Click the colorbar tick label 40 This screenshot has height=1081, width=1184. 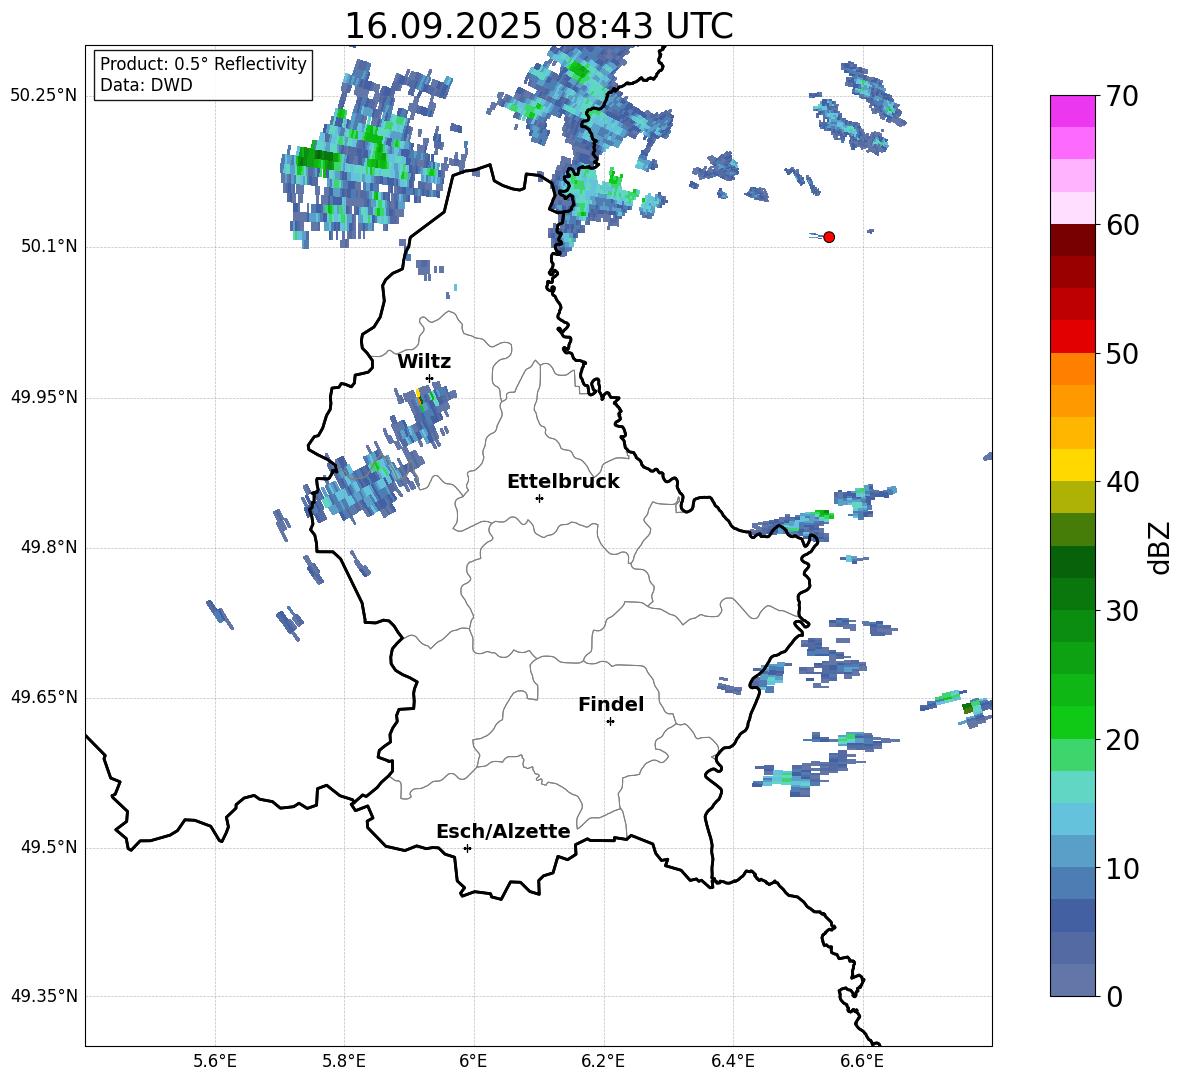pyautogui.click(x=1122, y=482)
